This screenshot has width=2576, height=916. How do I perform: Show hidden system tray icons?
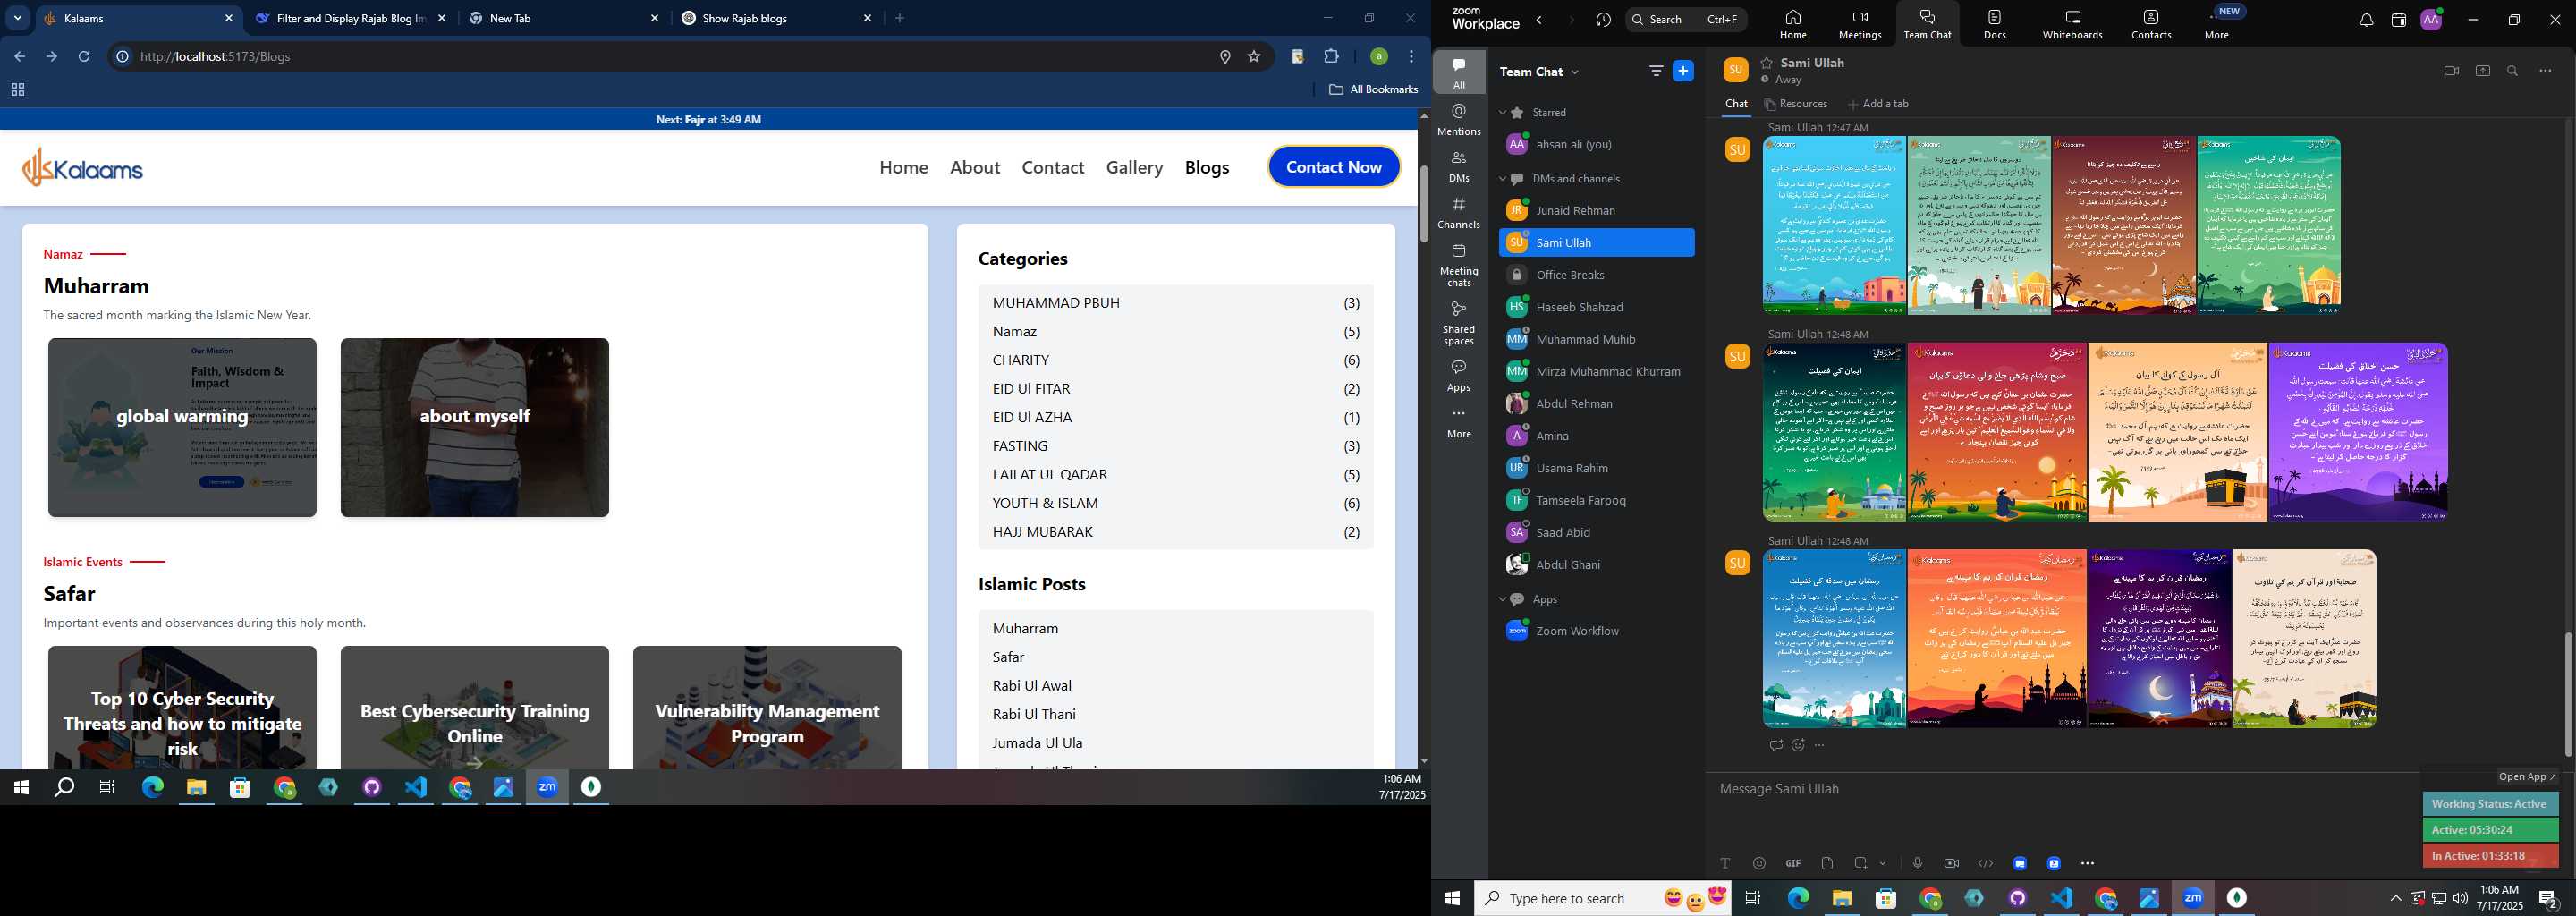[2395, 898]
